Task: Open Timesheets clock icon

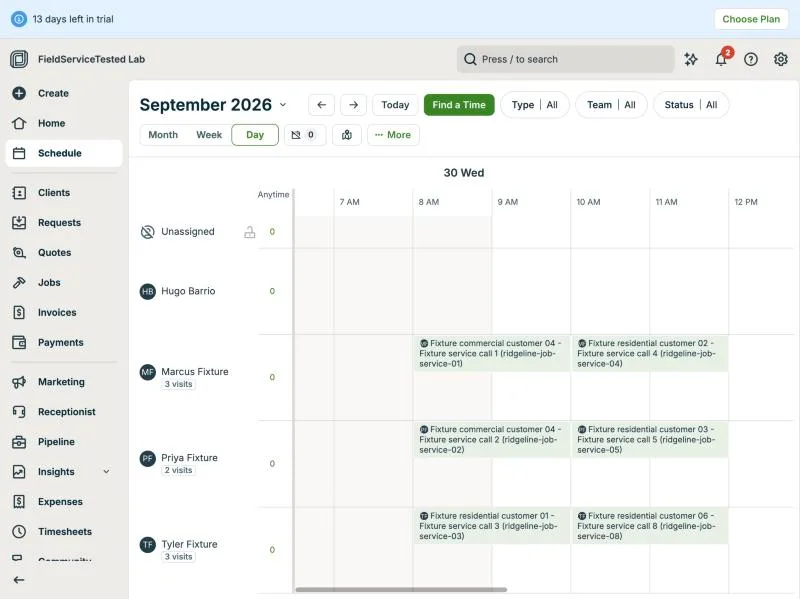Action: pos(19,532)
